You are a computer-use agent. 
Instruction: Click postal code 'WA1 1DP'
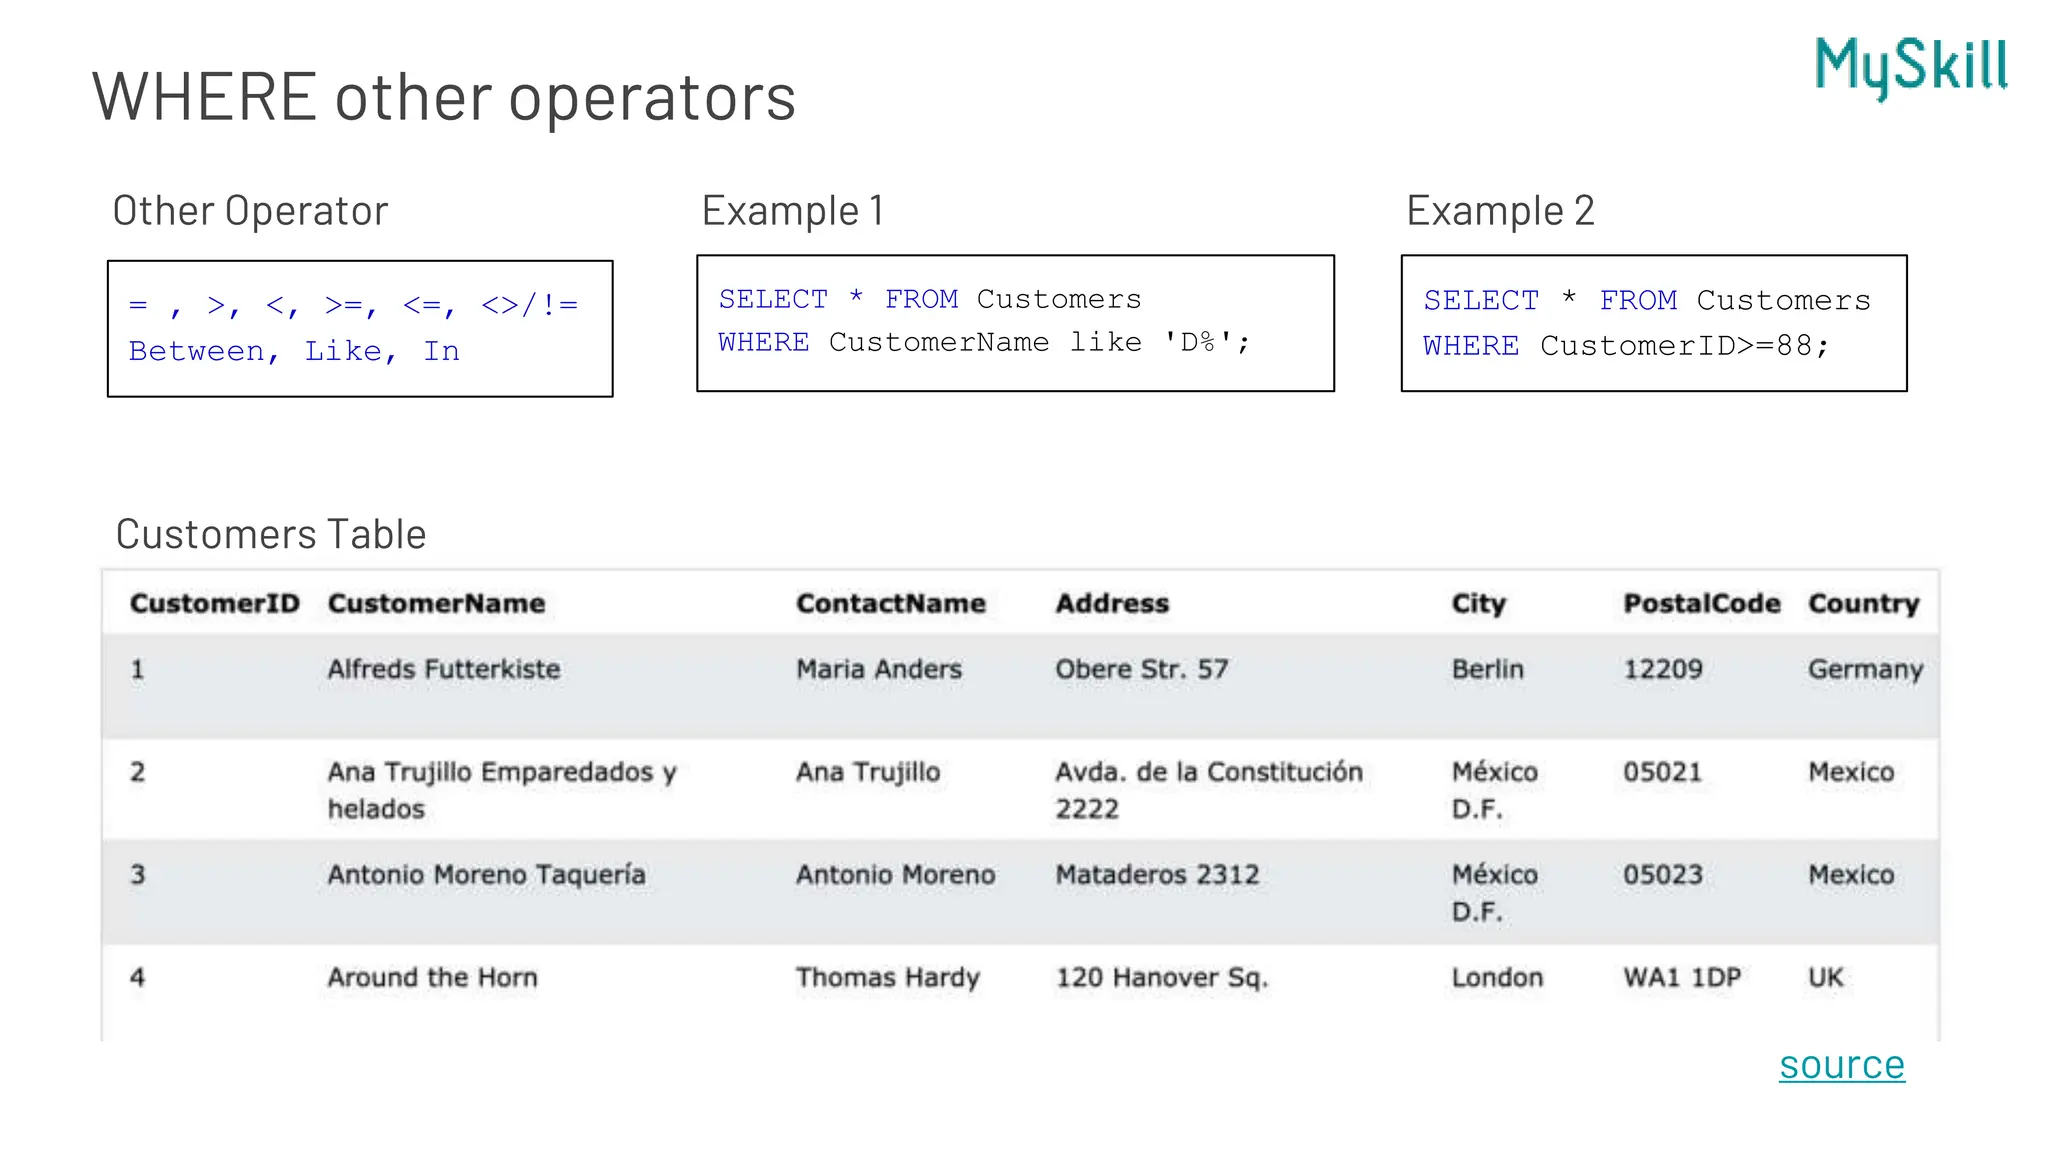[x=1682, y=977]
